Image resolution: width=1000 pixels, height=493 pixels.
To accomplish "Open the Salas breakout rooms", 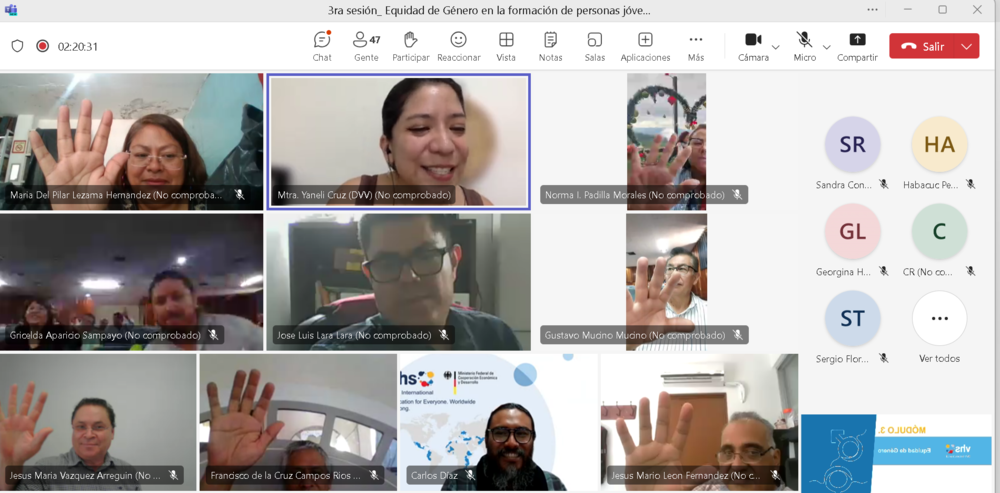I will pos(595,46).
